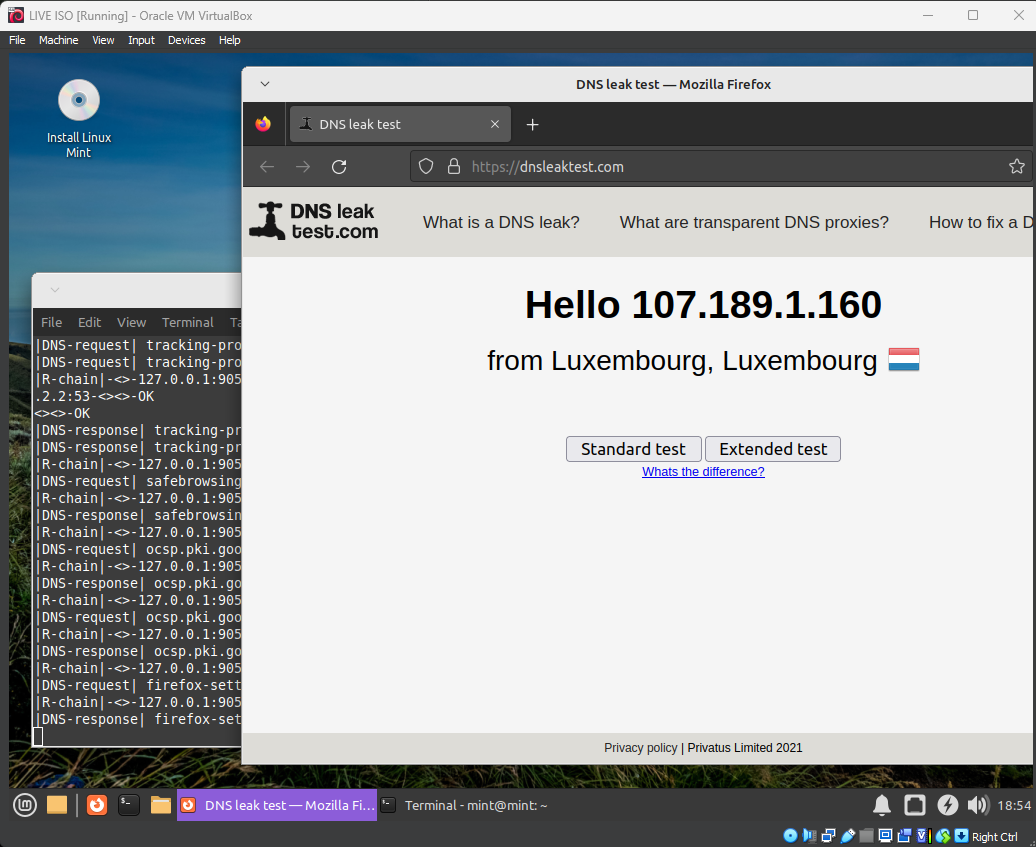The image size is (1036, 847).
Task: Open the Firefox window menu chevron
Action: point(265,84)
